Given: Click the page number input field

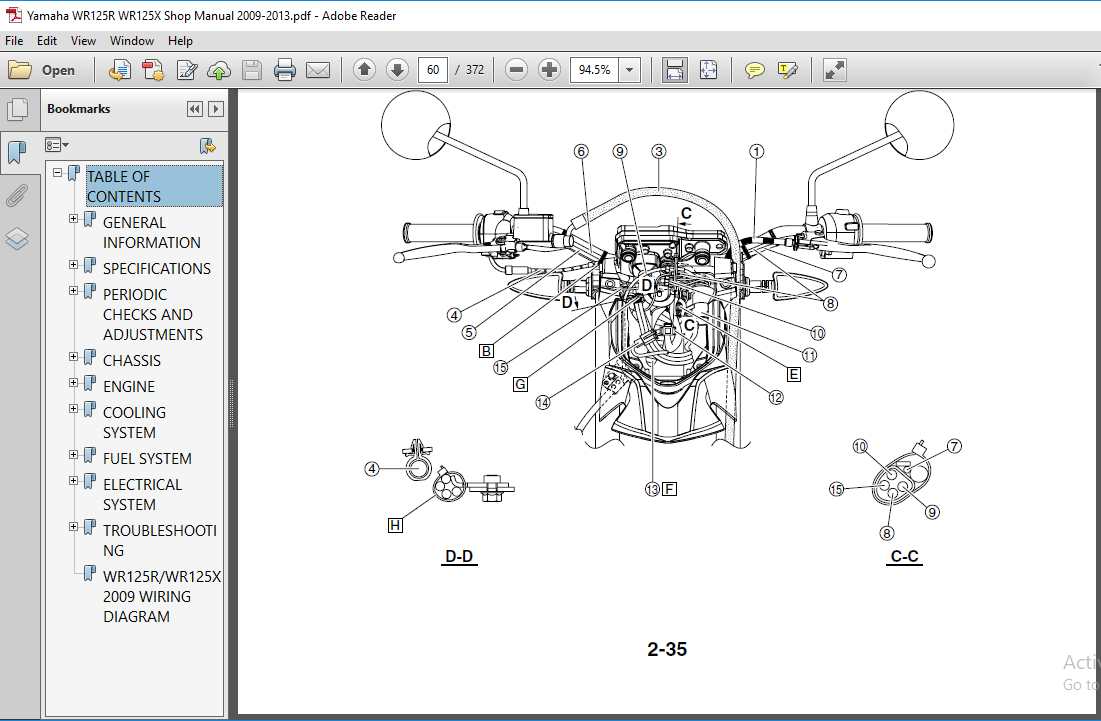Looking at the screenshot, I should (433, 70).
